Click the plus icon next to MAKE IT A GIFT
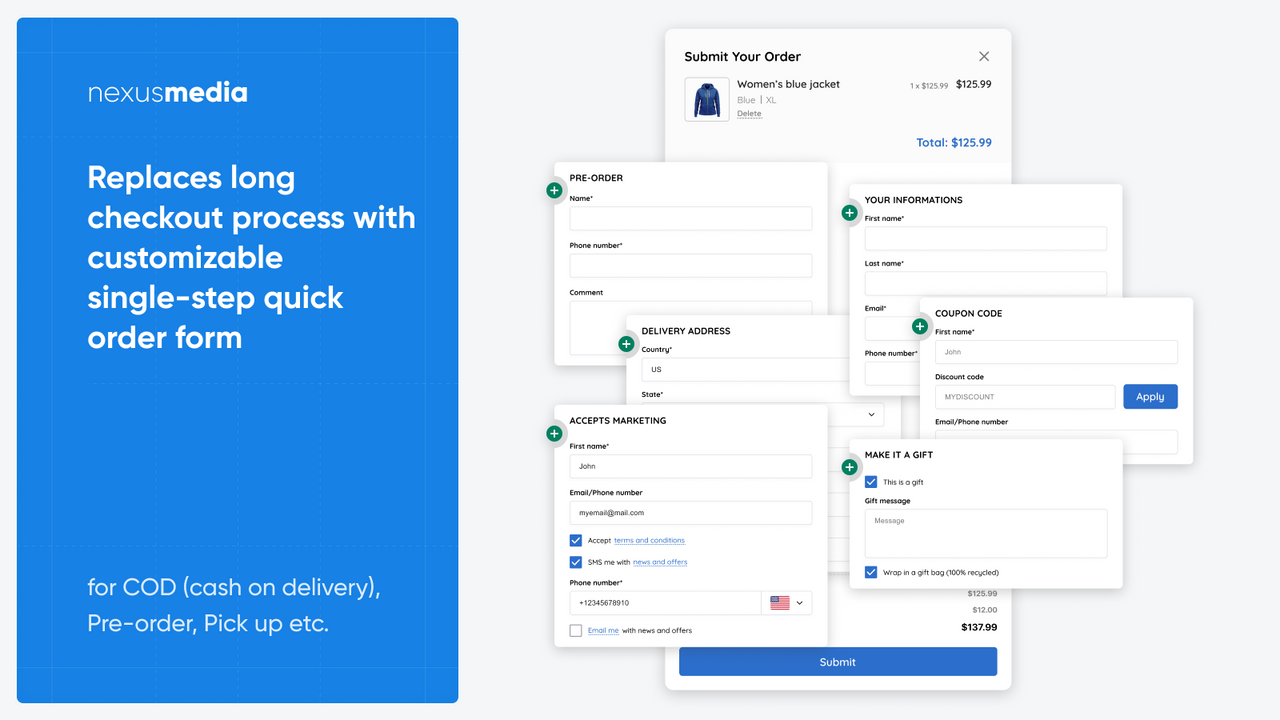The width and height of the screenshot is (1280, 720). click(x=849, y=467)
